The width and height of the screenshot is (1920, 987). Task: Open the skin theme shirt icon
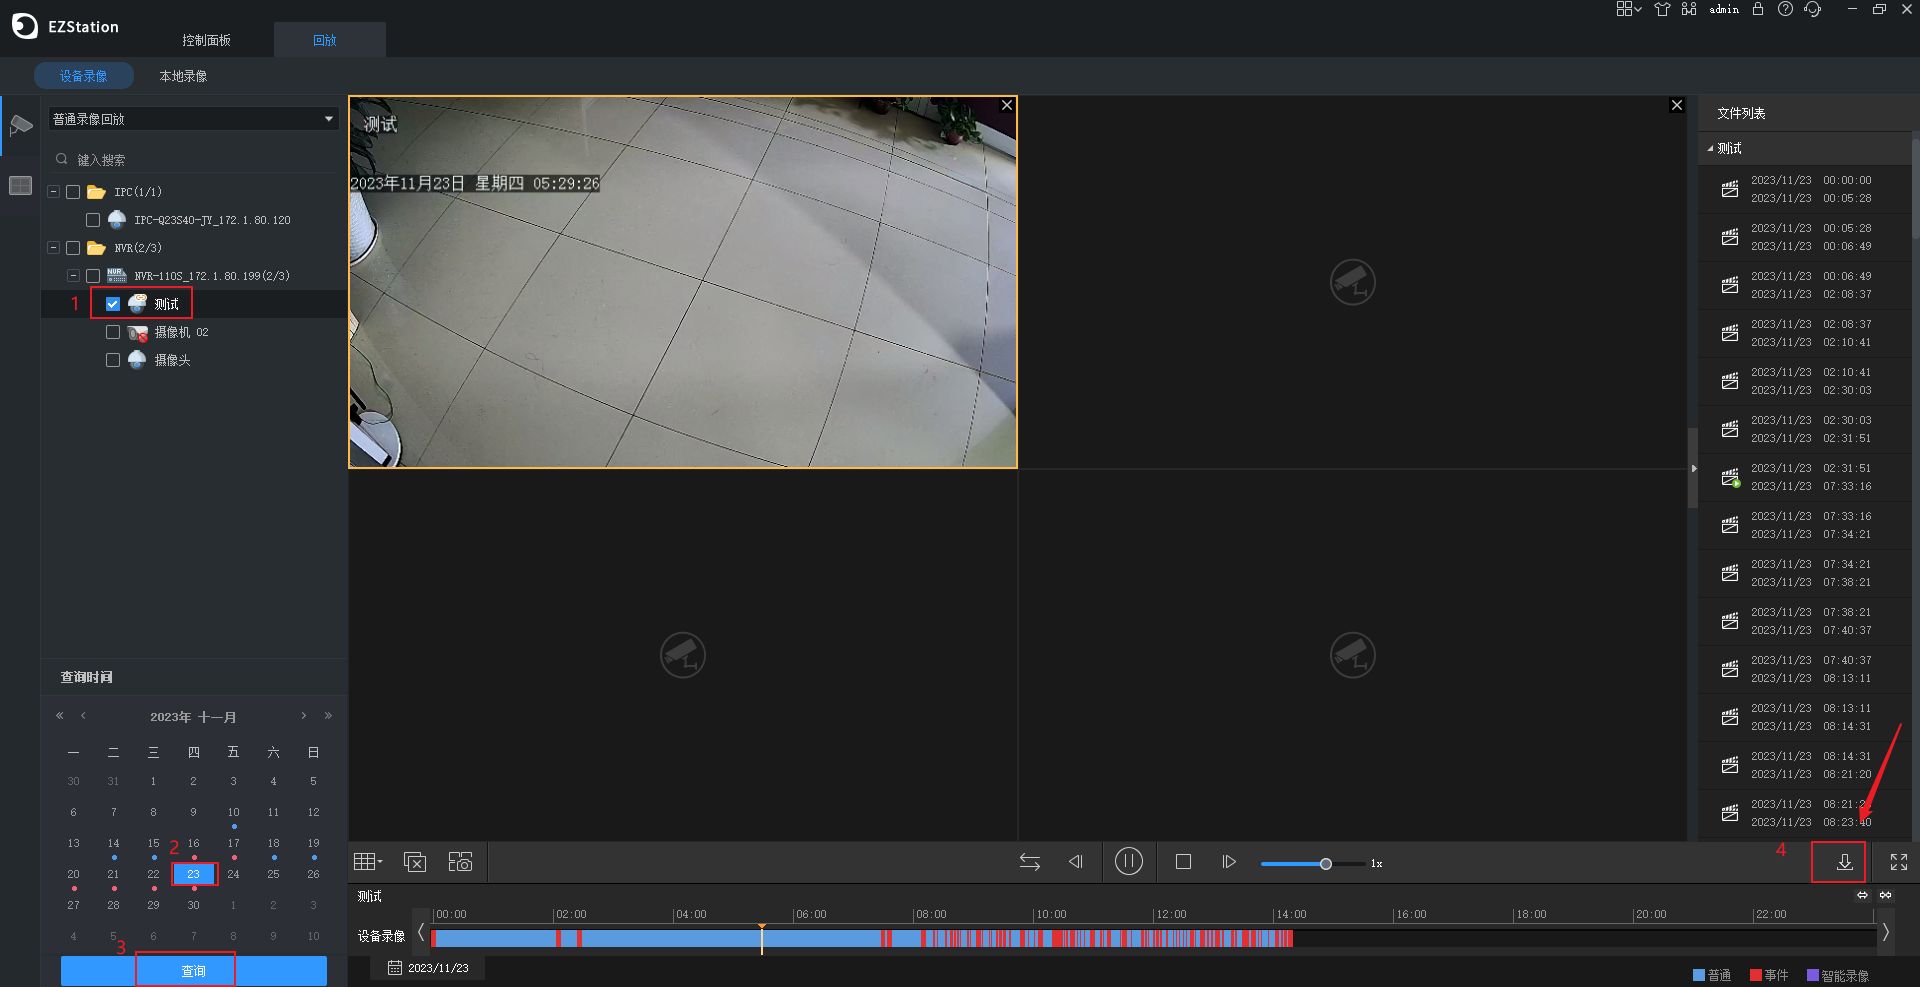(x=1662, y=9)
